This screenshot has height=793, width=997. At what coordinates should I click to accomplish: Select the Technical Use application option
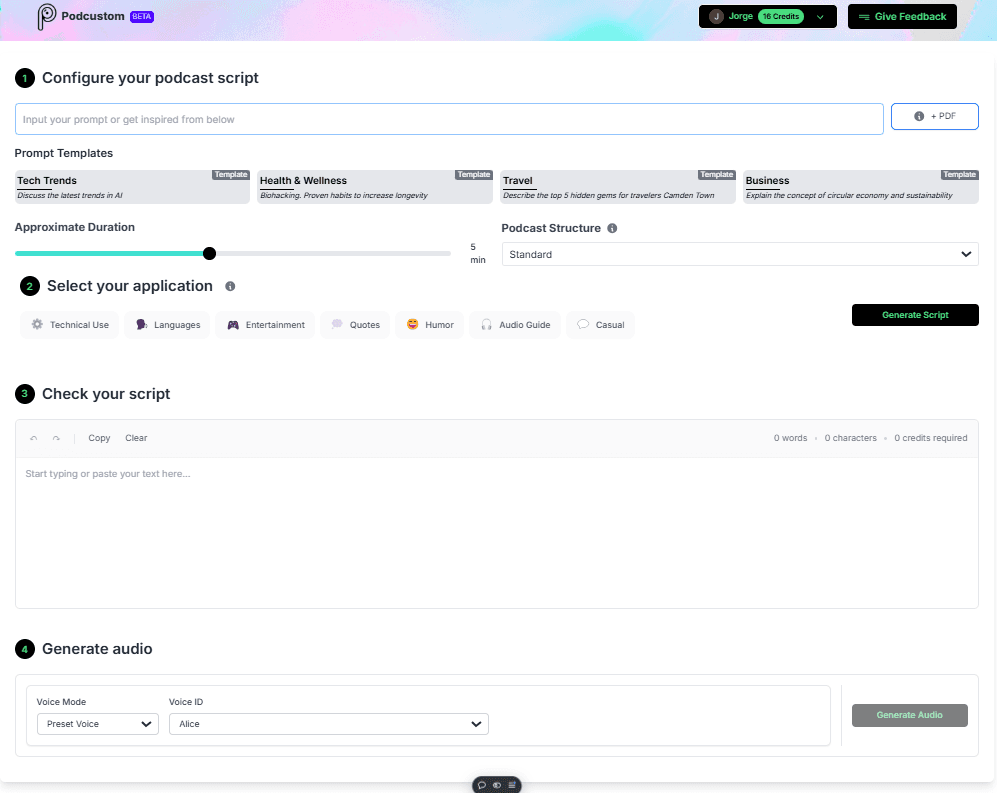coord(69,324)
